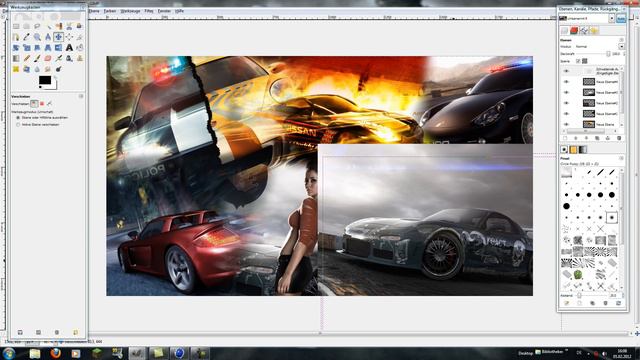Open the Werkzeuge menu
Image resolution: width=640 pixels, height=360 pixels.
coord(130,11)
